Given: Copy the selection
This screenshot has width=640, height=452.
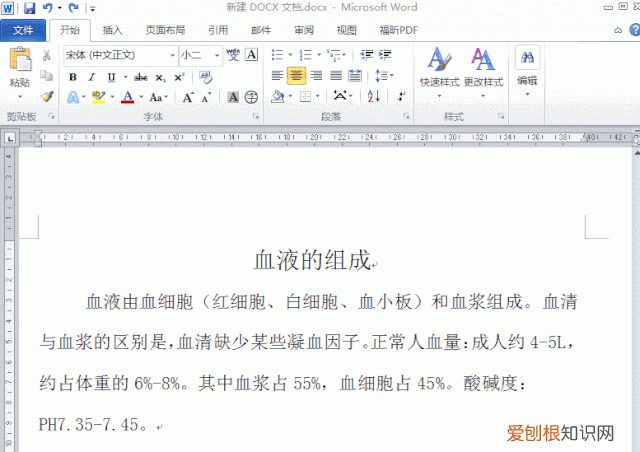Looking at the screenshot, I should (x=47, y=76).
